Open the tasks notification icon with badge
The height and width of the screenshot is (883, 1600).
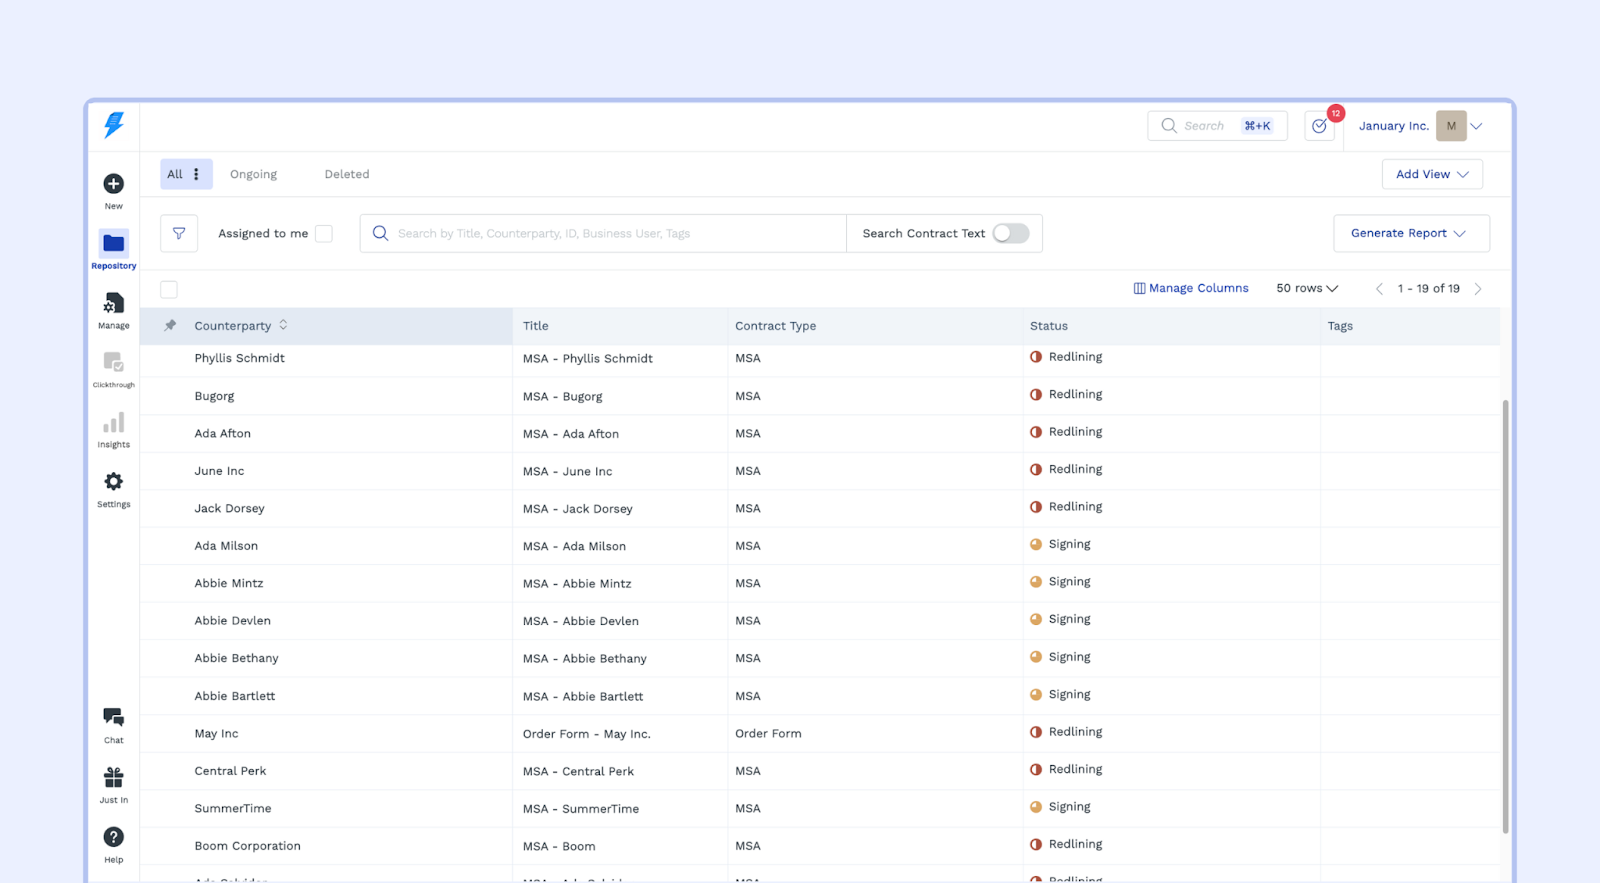tap(1320, 126)
